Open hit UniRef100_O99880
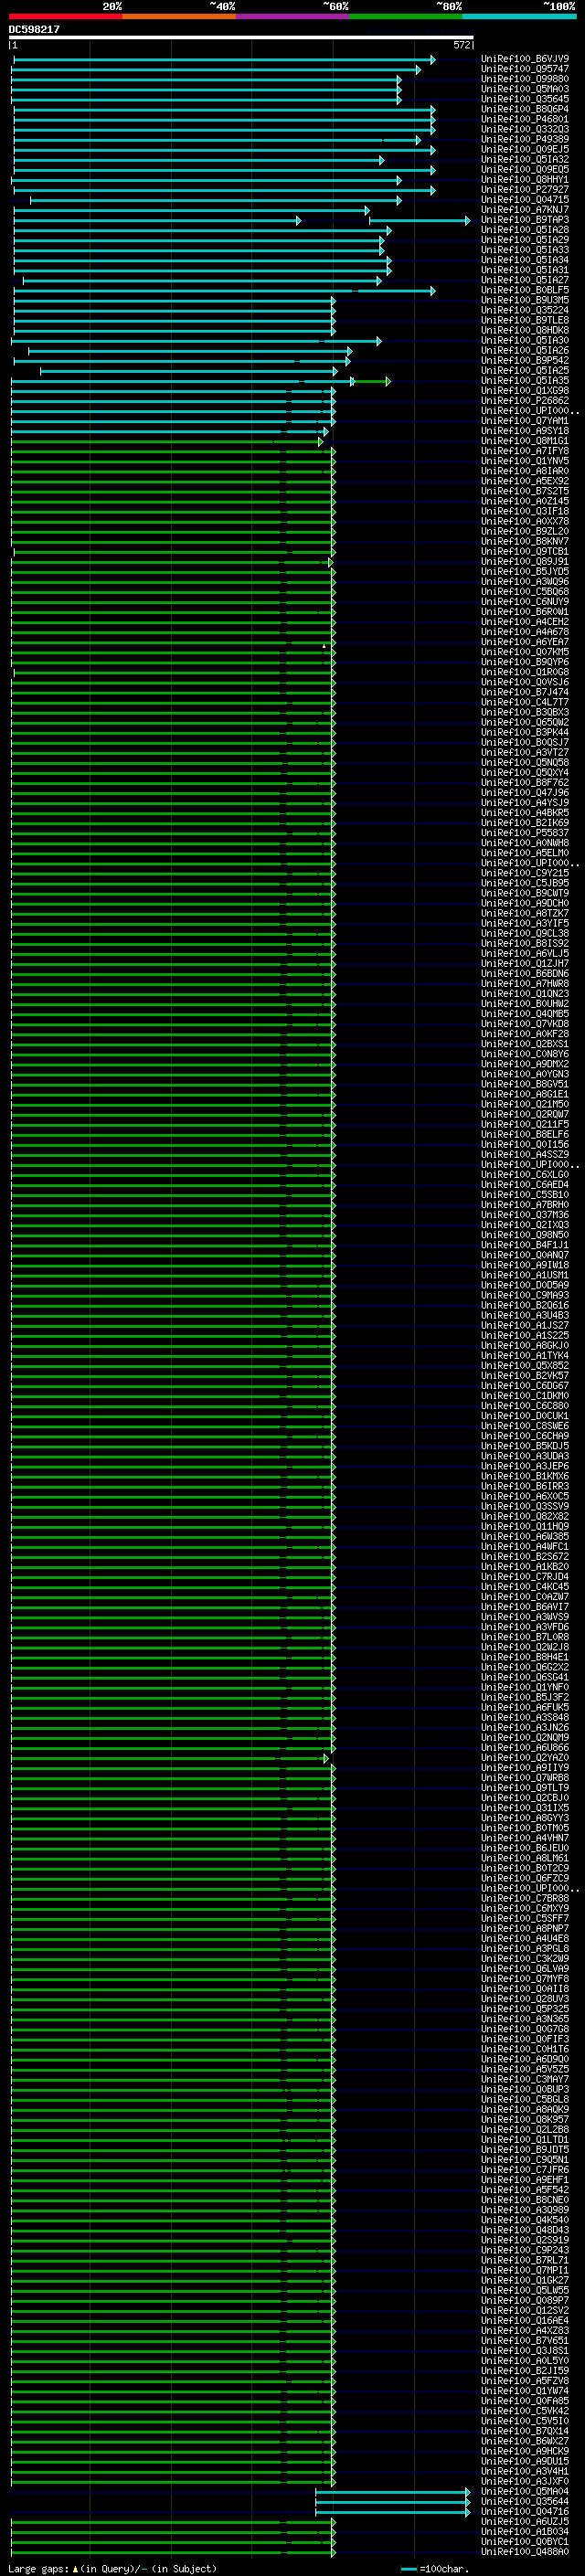Image resolution: width=585 pixels, height=2576 pixels. click(x=525, y=79)
